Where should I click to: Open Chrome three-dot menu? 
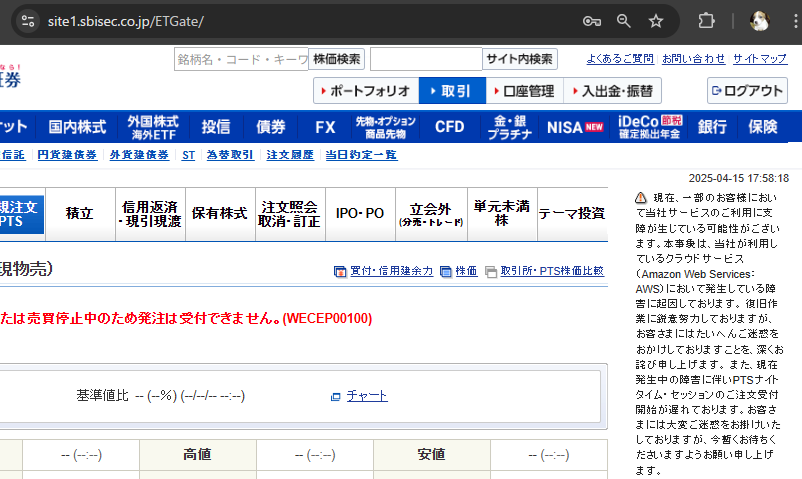coord(790,21)
